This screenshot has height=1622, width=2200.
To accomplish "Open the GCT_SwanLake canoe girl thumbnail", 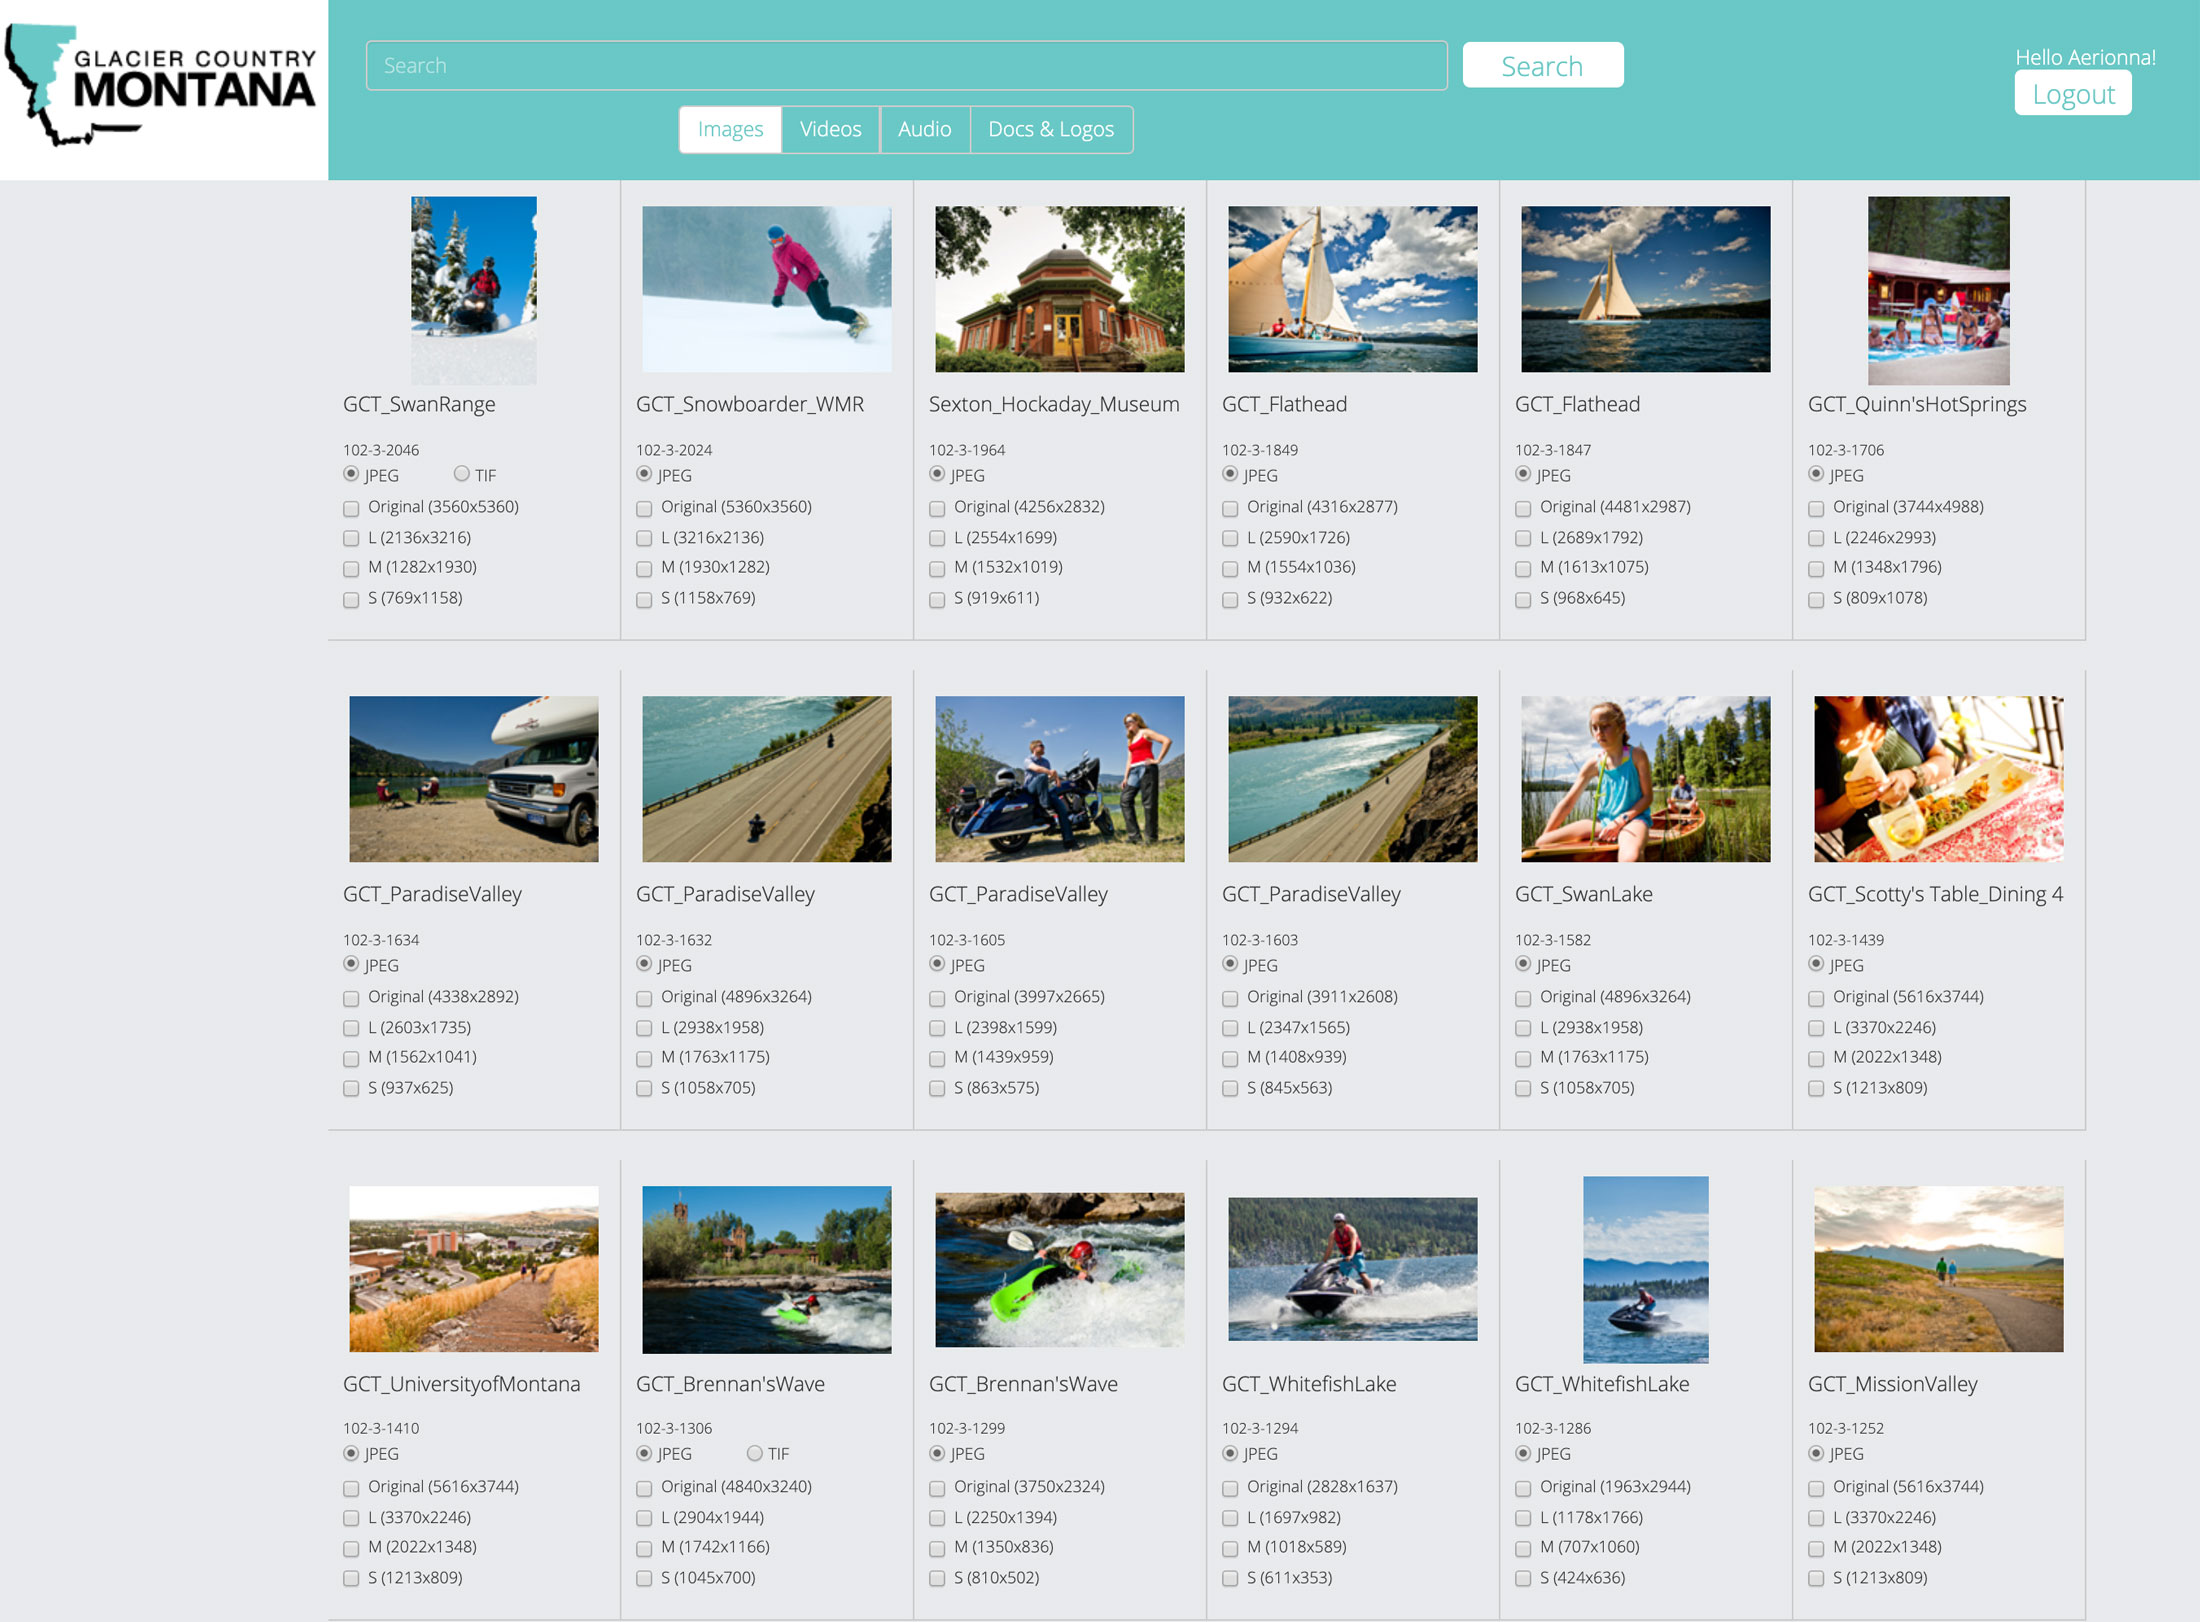I will [x=1646, y=779].
